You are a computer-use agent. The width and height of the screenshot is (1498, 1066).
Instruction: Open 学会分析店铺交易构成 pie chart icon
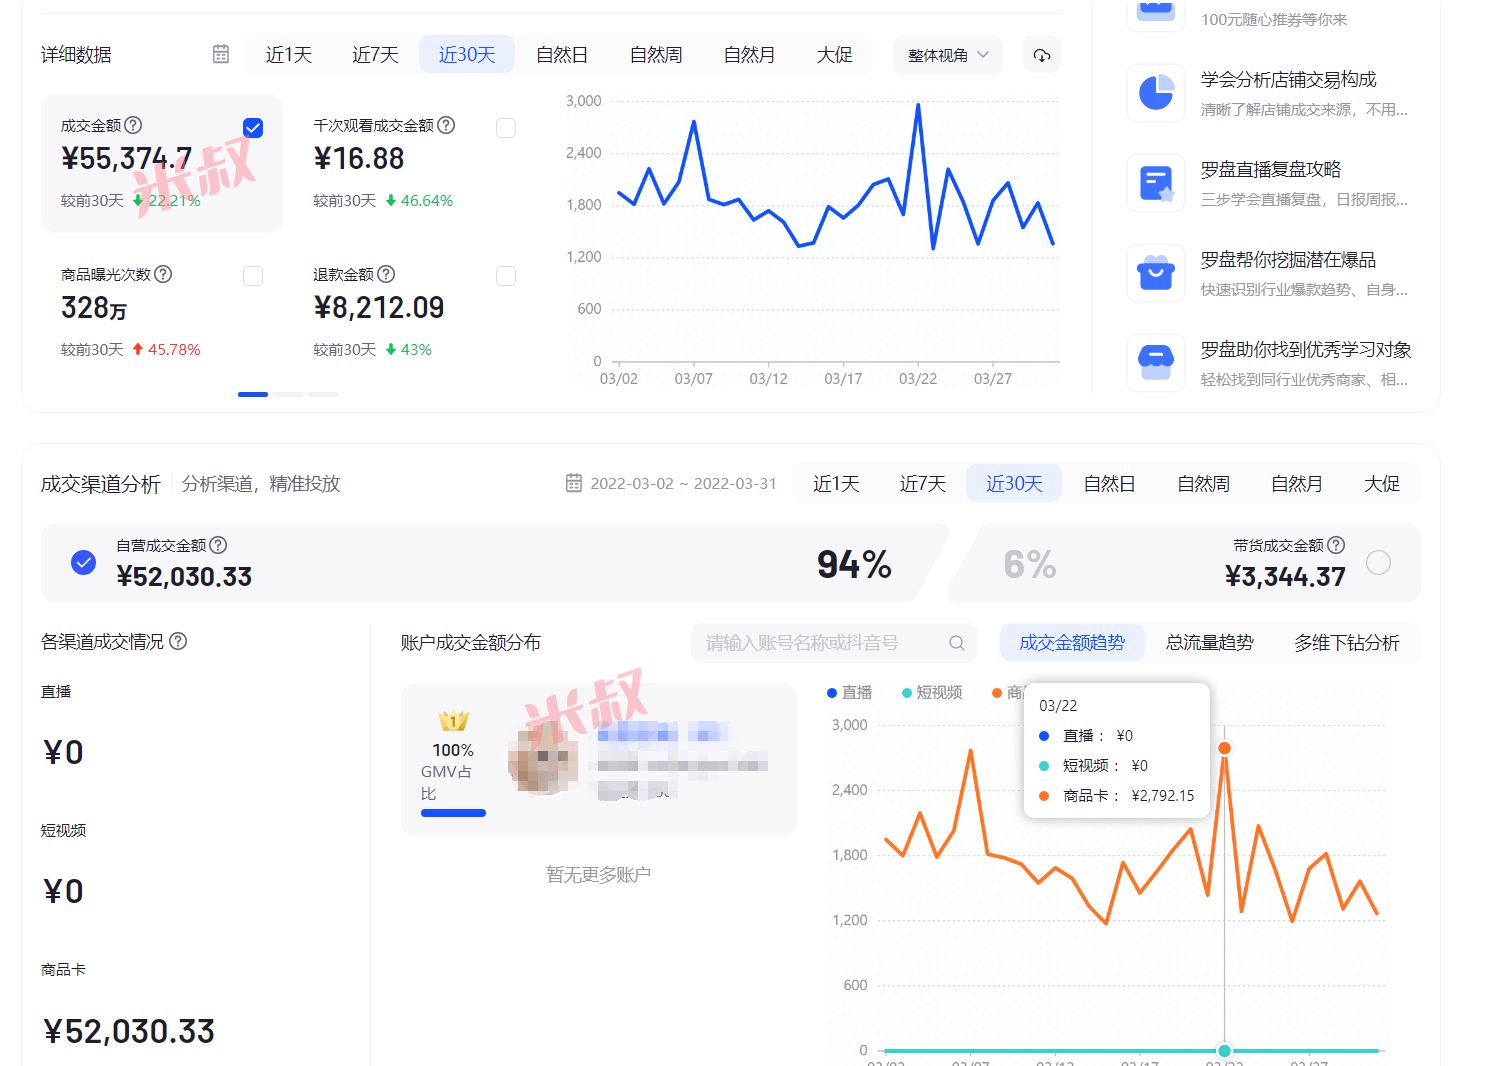[1156, 93]
